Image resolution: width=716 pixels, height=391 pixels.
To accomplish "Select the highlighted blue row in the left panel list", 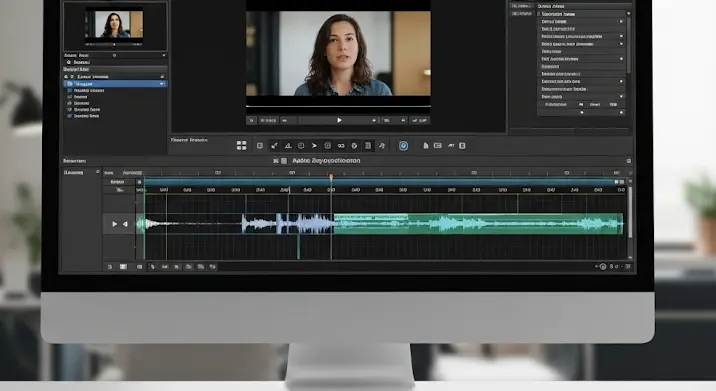I will pyautogui.click(x=115, y=84).
